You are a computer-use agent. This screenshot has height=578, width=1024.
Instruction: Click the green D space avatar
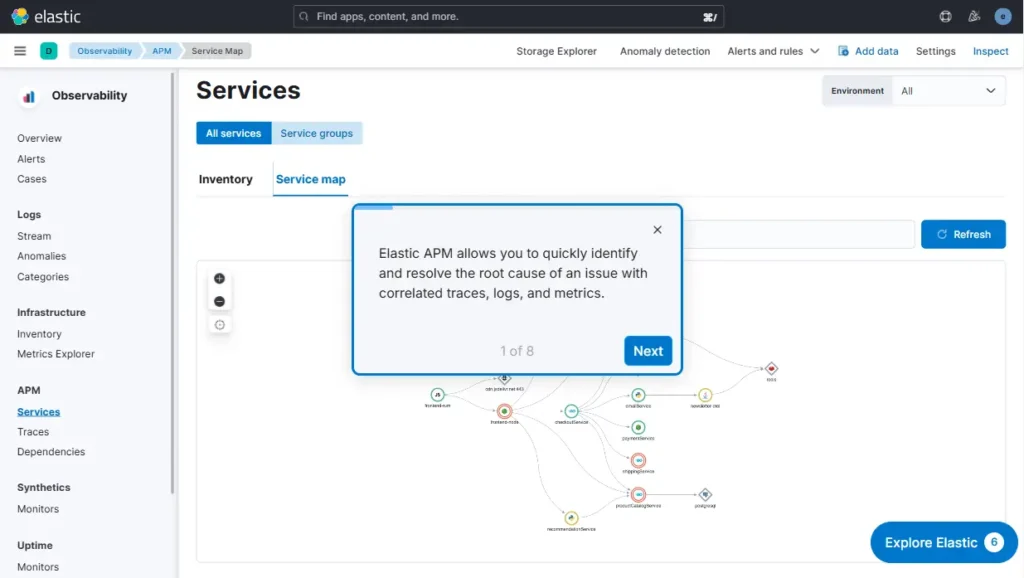[x=48, y=51]
